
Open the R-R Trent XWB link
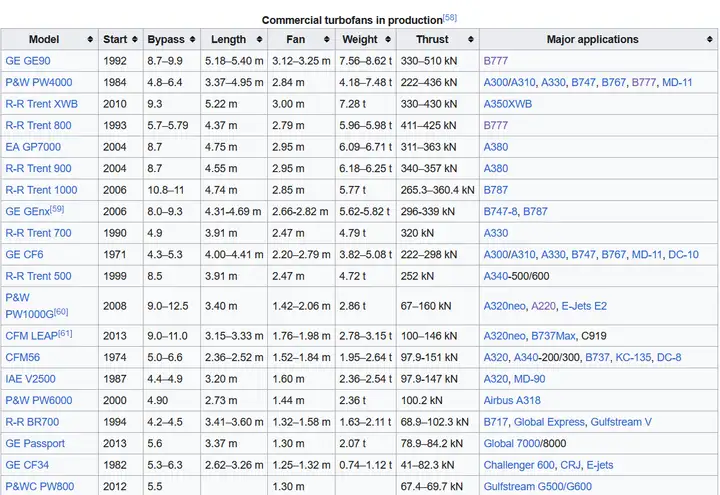click(x=41, y=104)
